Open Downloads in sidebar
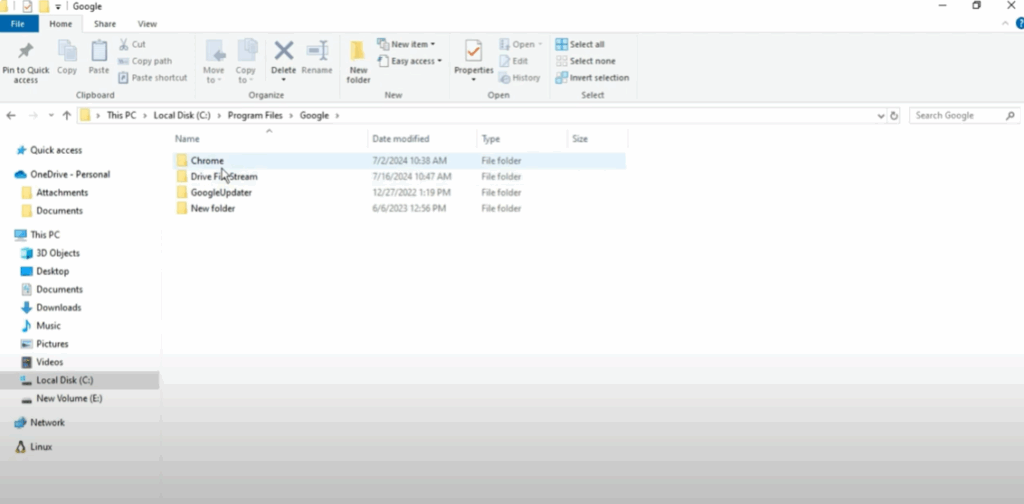The height and width of the screenshot is (504, 1024). click(x=52, y=307)
